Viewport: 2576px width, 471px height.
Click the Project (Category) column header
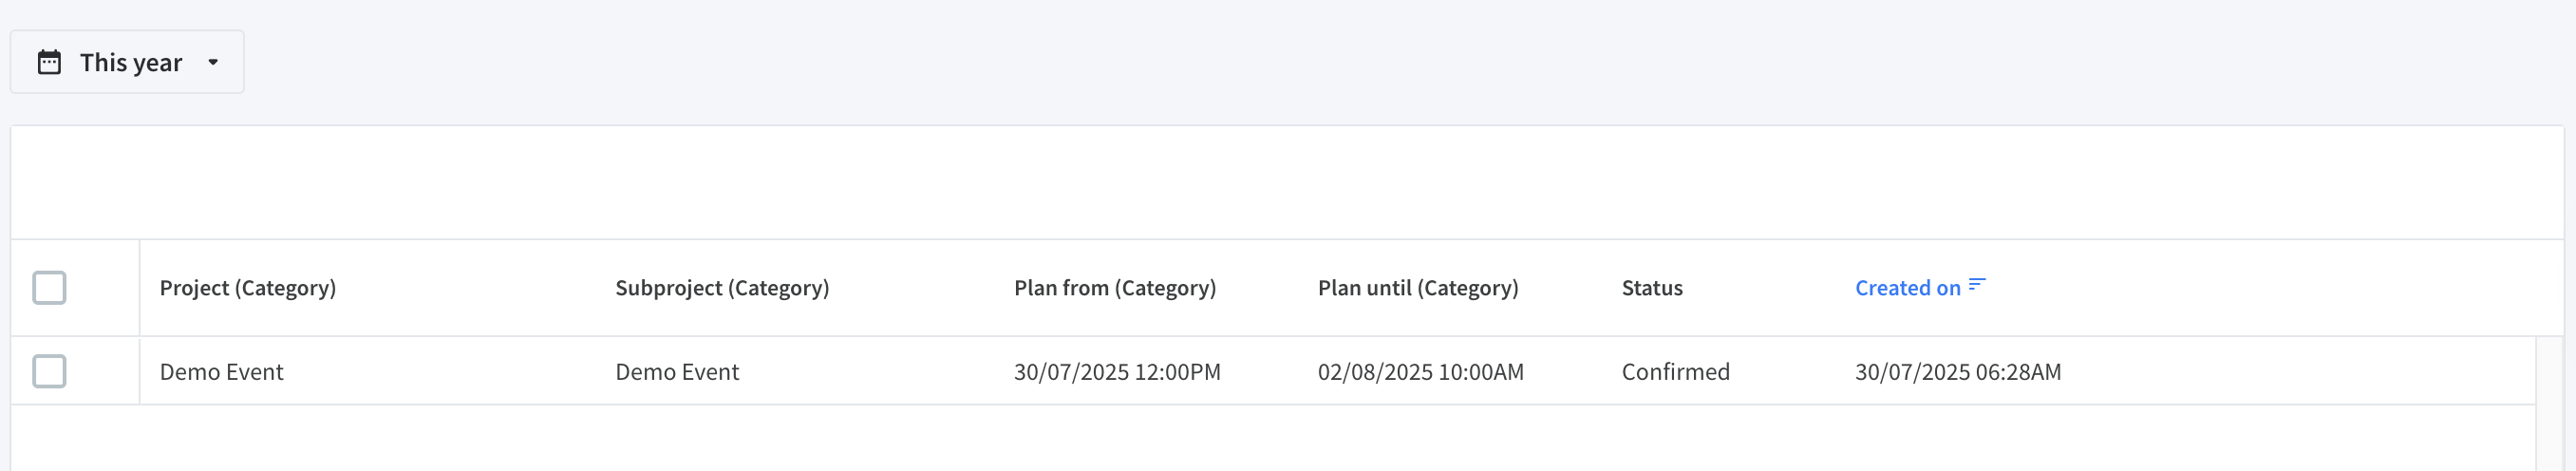[x=248, y=288]
